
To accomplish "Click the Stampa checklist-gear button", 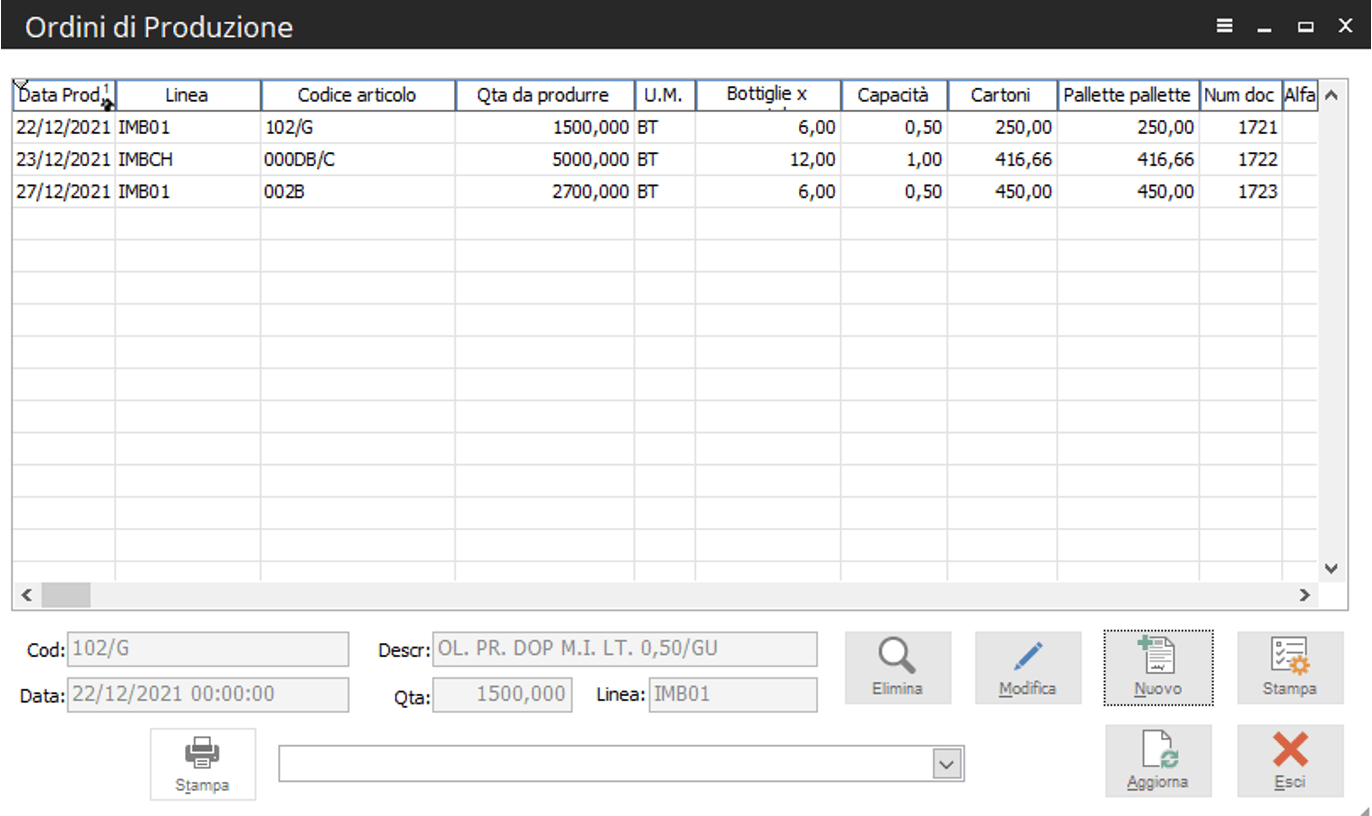I will tap(1290, 668).
